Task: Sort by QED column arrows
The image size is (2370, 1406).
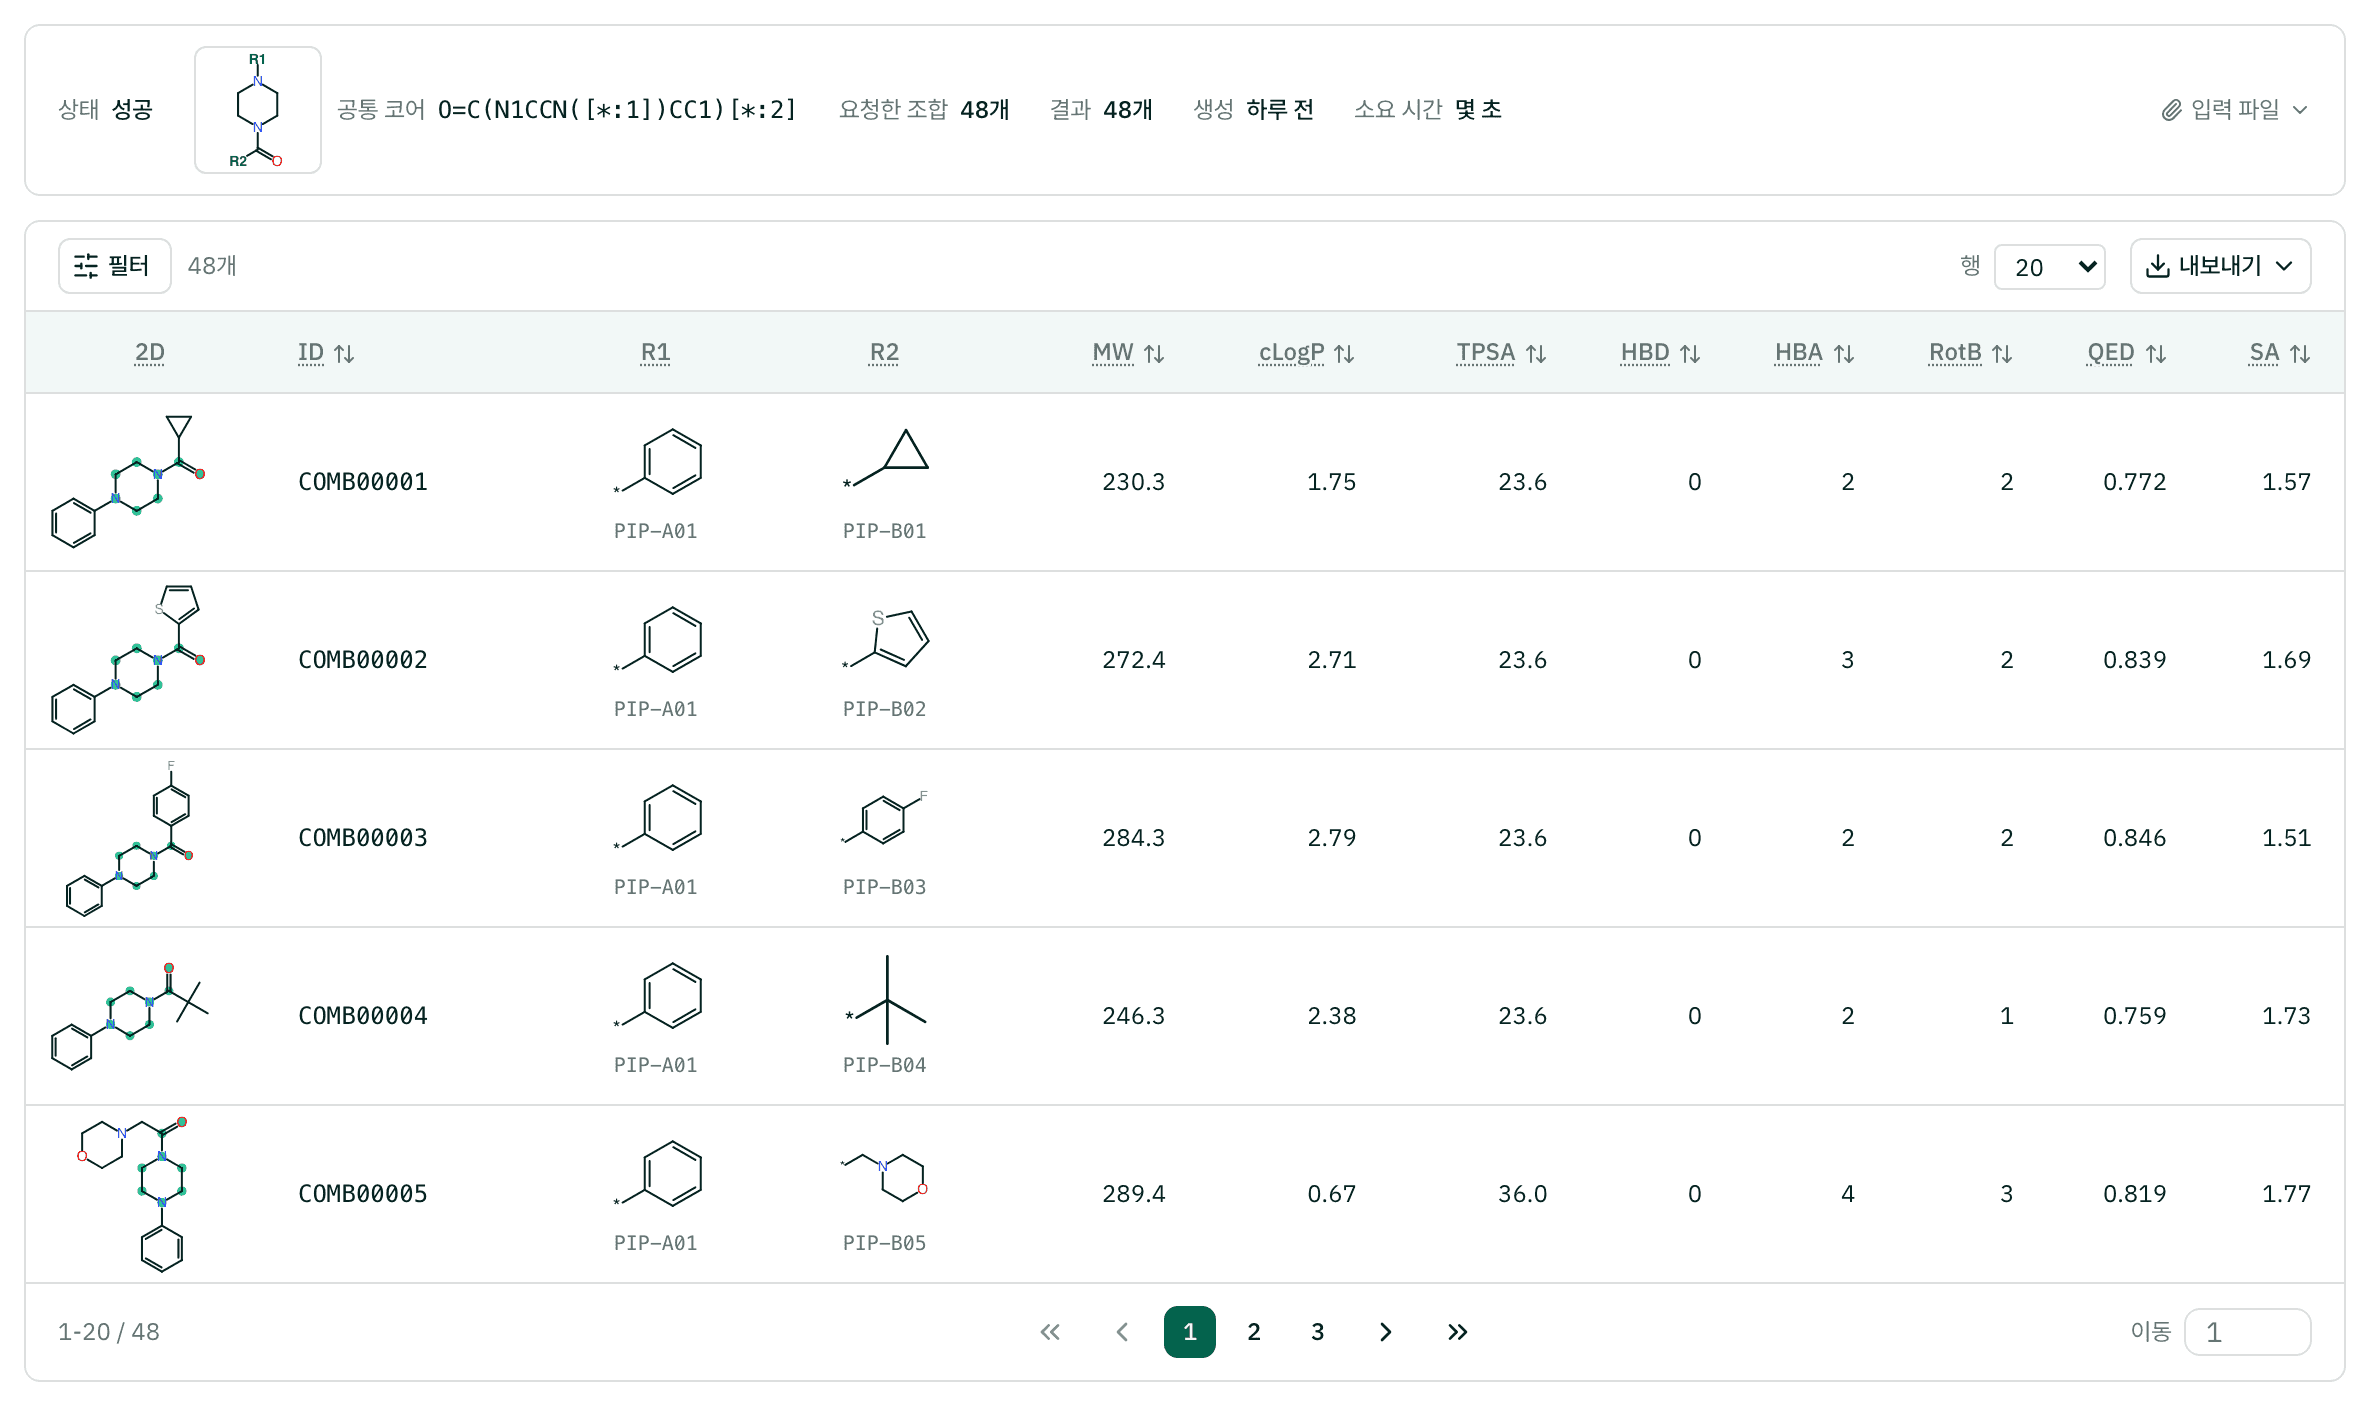Action: click(x=2156, y=354)
